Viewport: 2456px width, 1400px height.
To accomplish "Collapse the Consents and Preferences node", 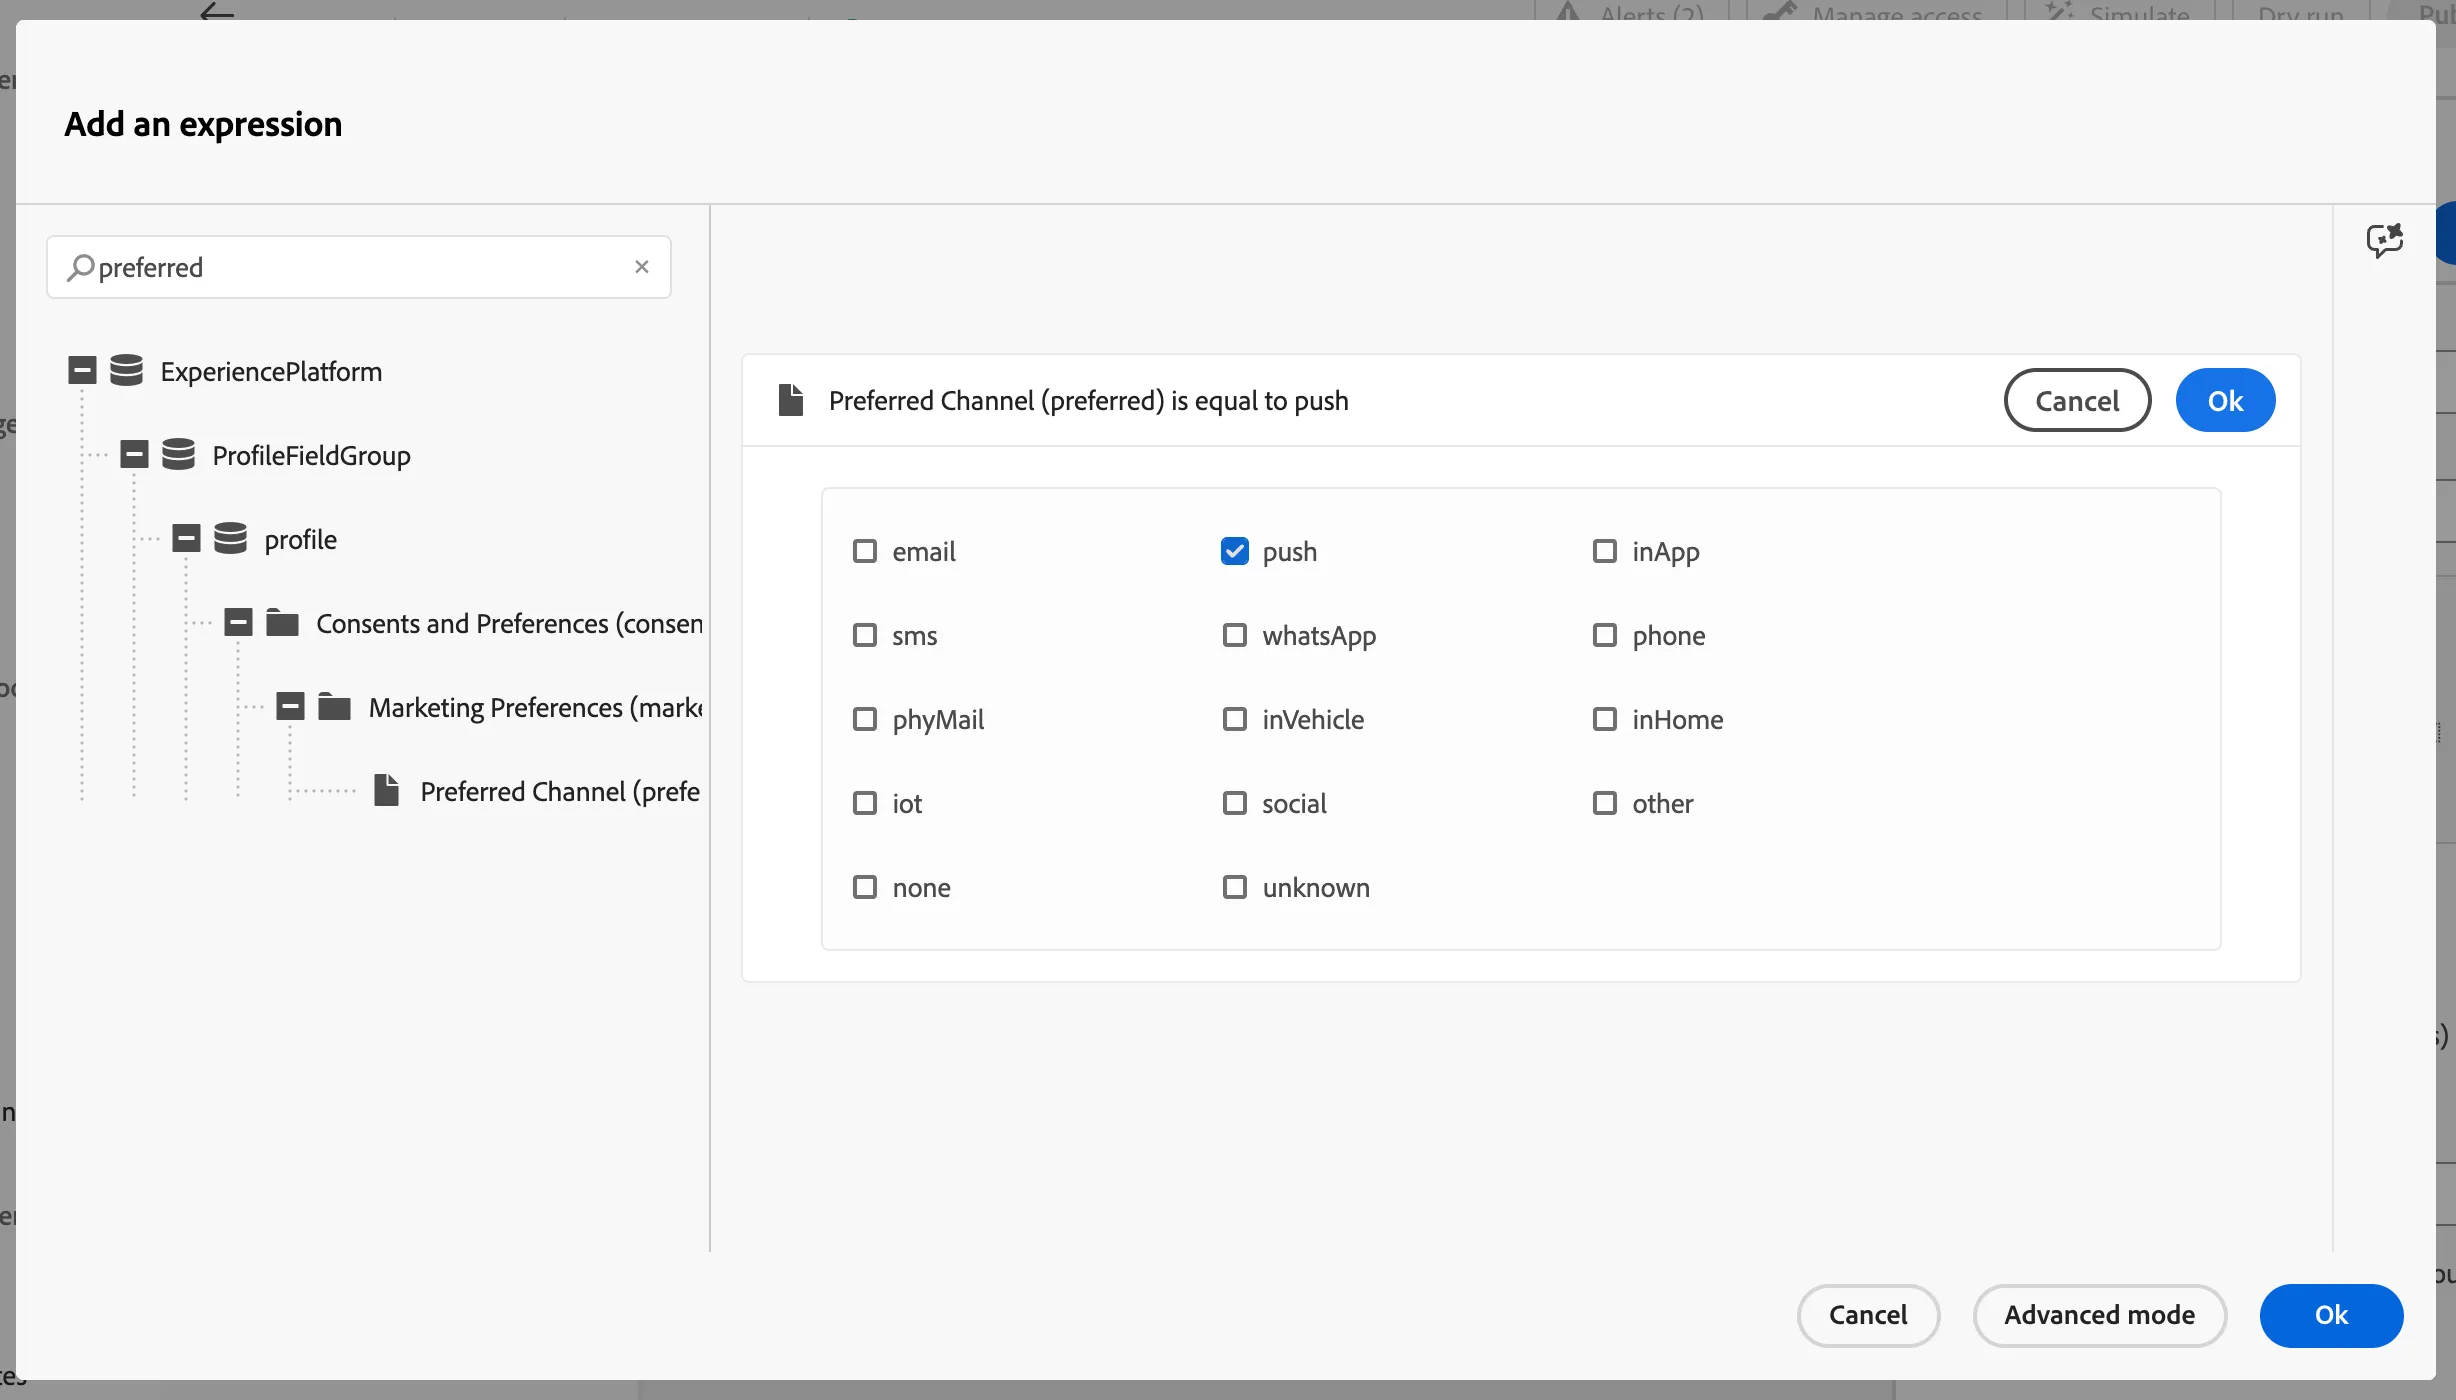I will pos(238,623).
